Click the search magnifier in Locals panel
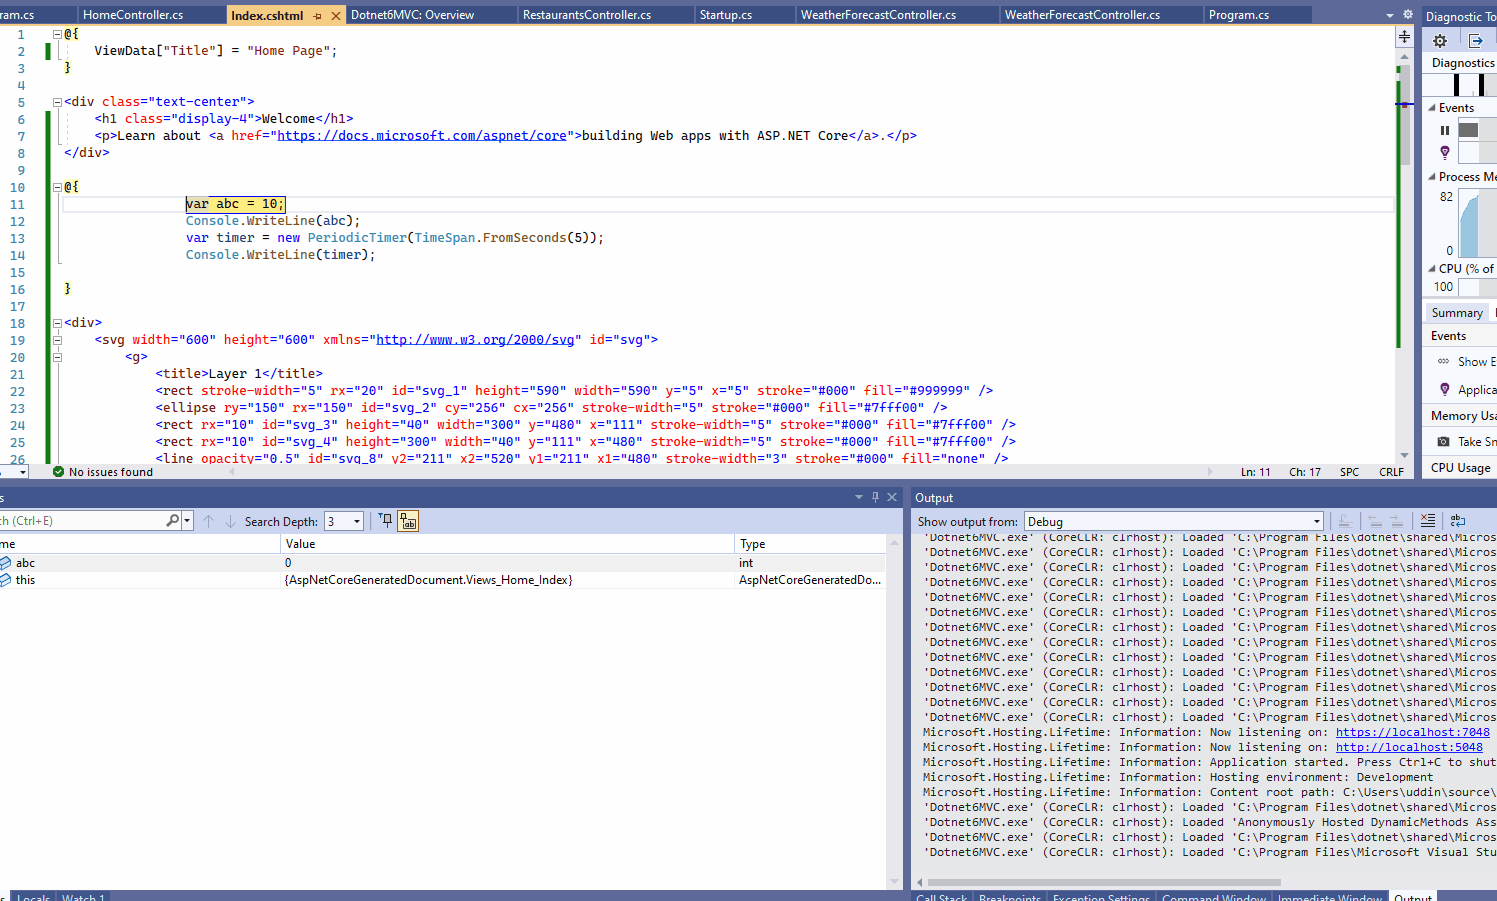The image size is (1497, 901). (173, 521)
